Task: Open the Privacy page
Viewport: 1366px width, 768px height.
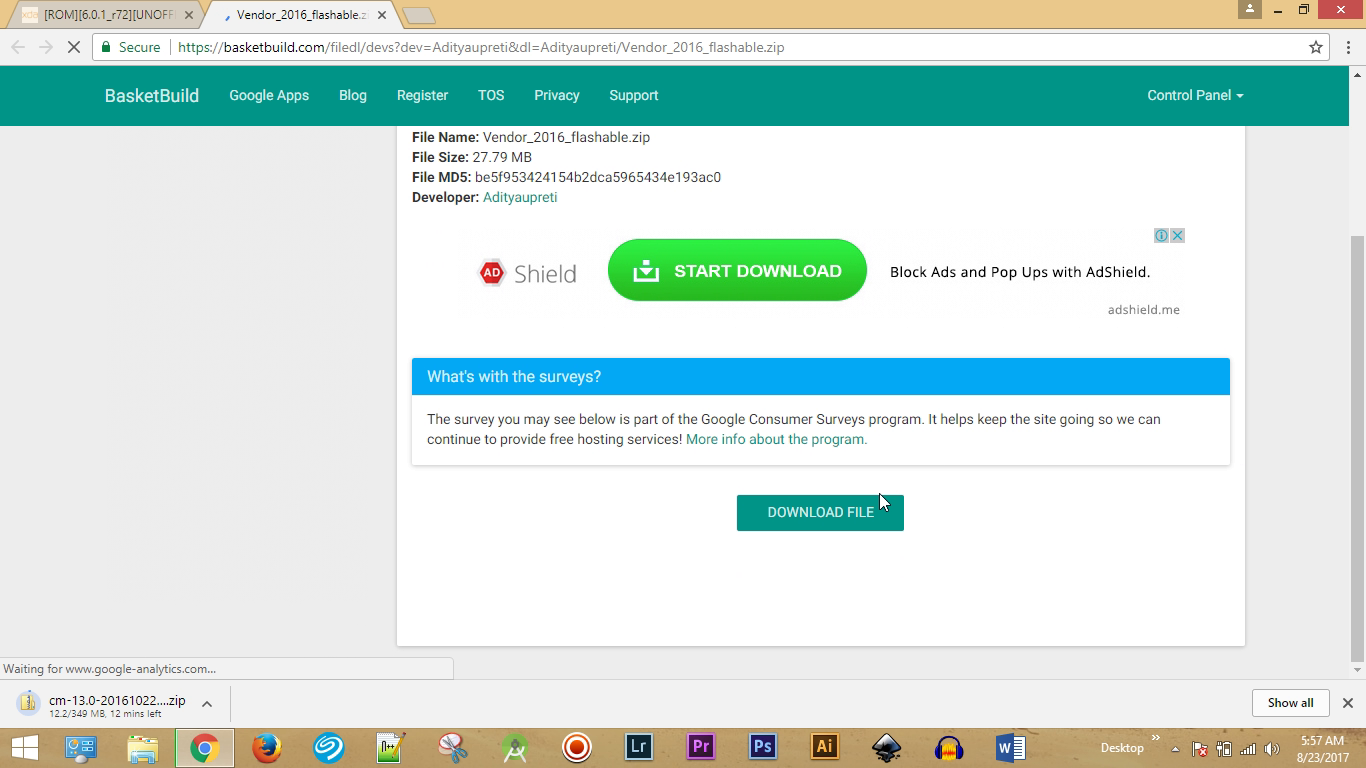Action: point(557,95)
